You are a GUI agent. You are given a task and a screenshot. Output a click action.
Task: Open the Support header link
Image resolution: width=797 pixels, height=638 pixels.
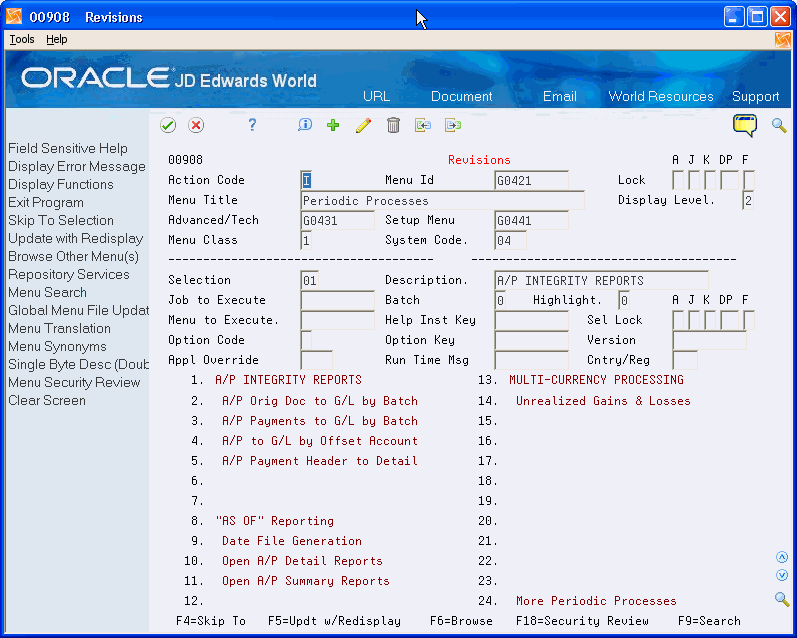pos(755,96)
